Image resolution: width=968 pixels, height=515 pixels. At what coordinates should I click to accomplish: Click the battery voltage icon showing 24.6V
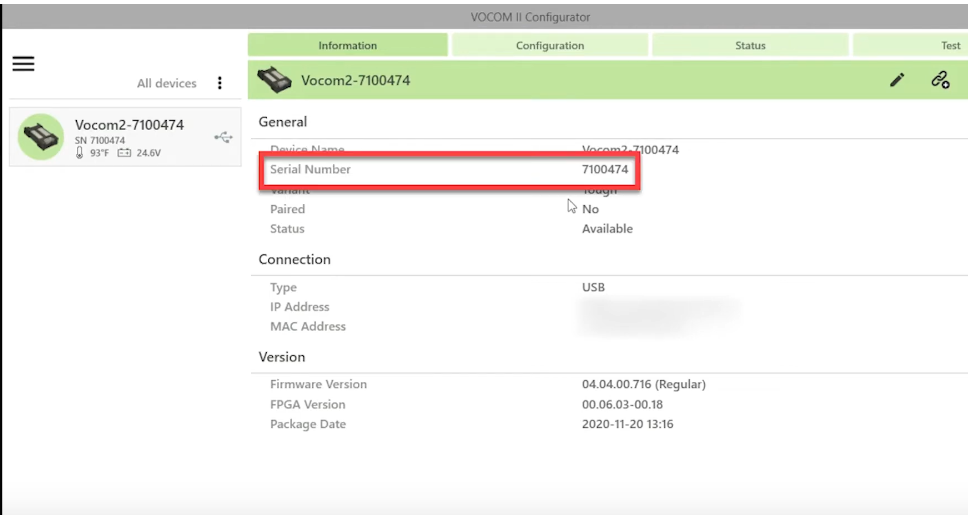(x=124, y=153)
